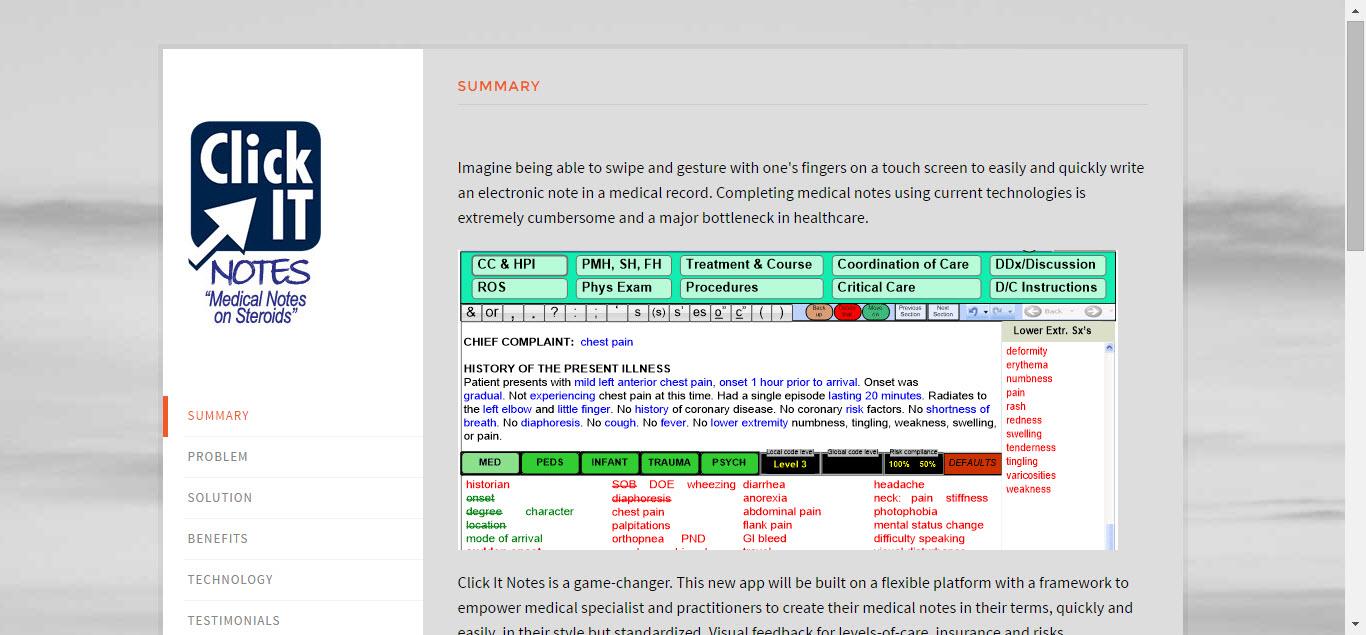The image size is (1366, 635).
Task: Click the Previous Section button
Action: click(x=910, y=312)
